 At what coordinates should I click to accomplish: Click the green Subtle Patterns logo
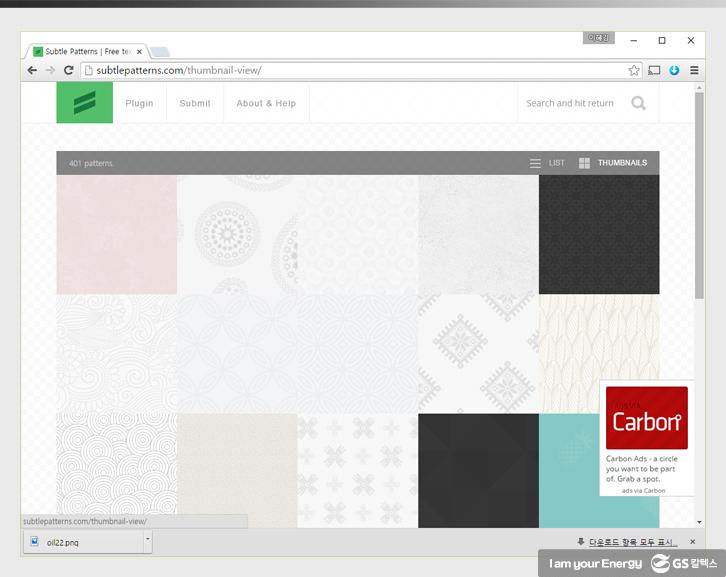[x=84, y=103]
